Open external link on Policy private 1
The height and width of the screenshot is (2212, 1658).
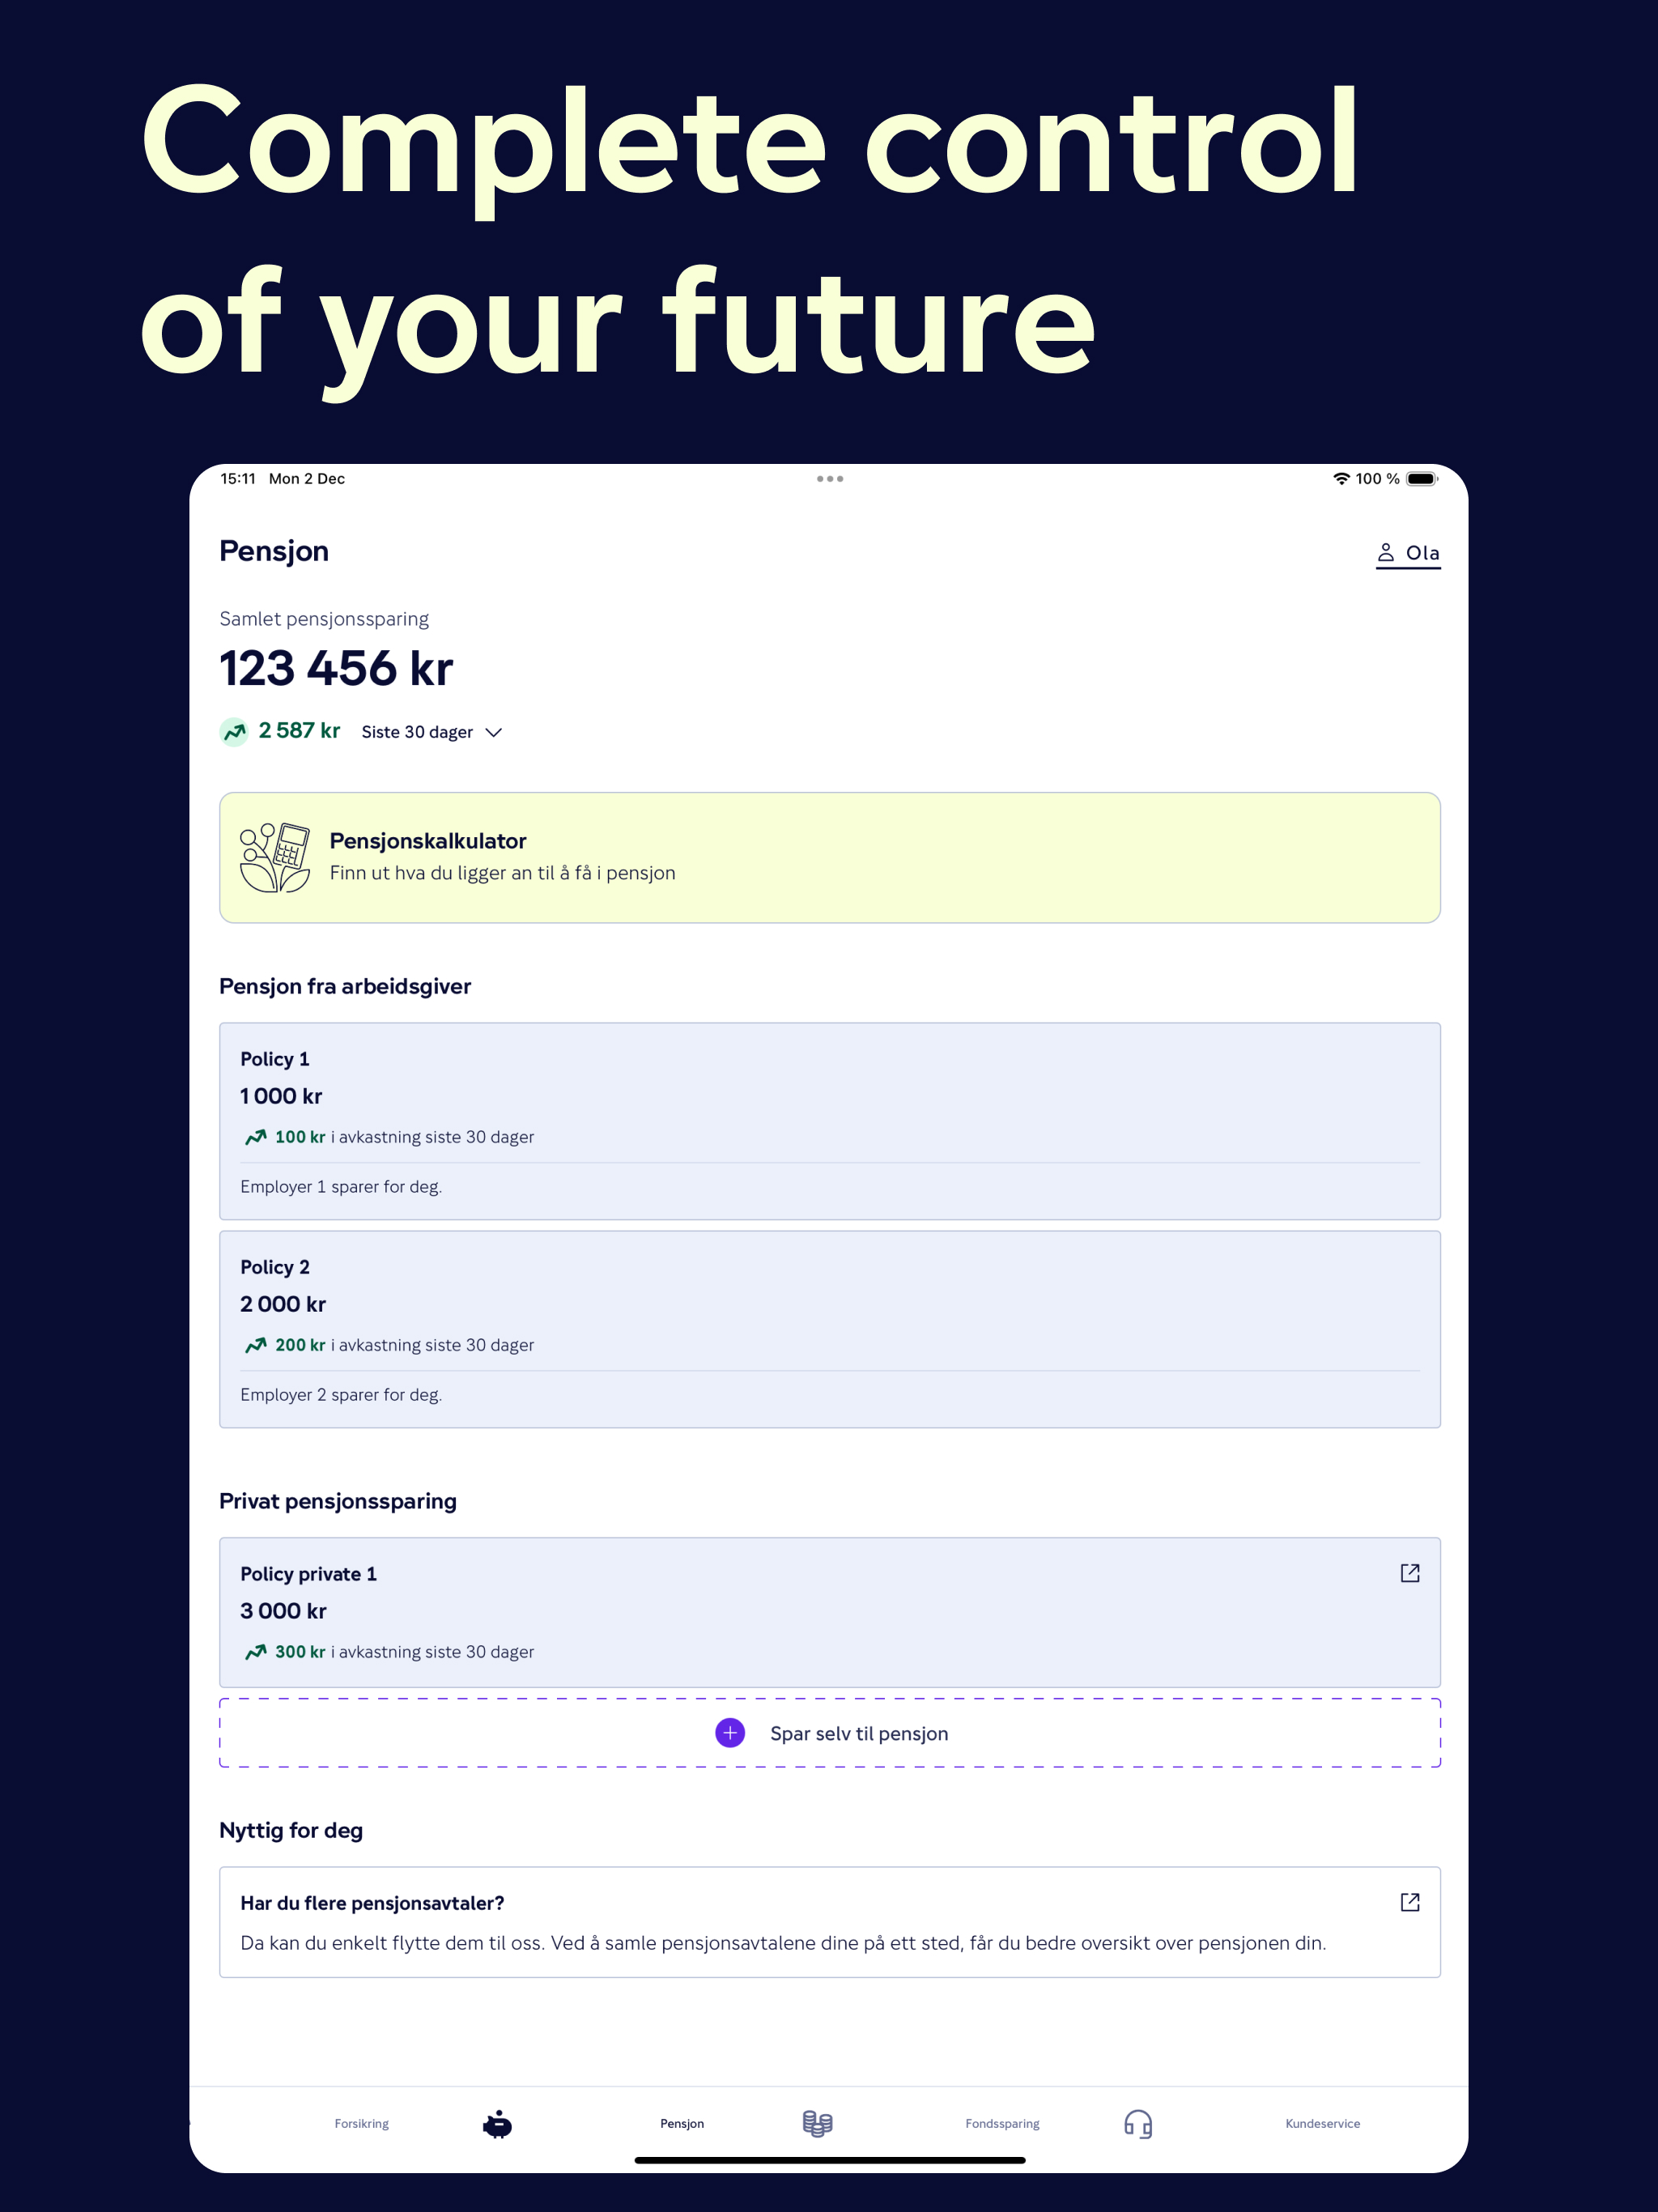pyautogui.click(x=1409, y=1572)
